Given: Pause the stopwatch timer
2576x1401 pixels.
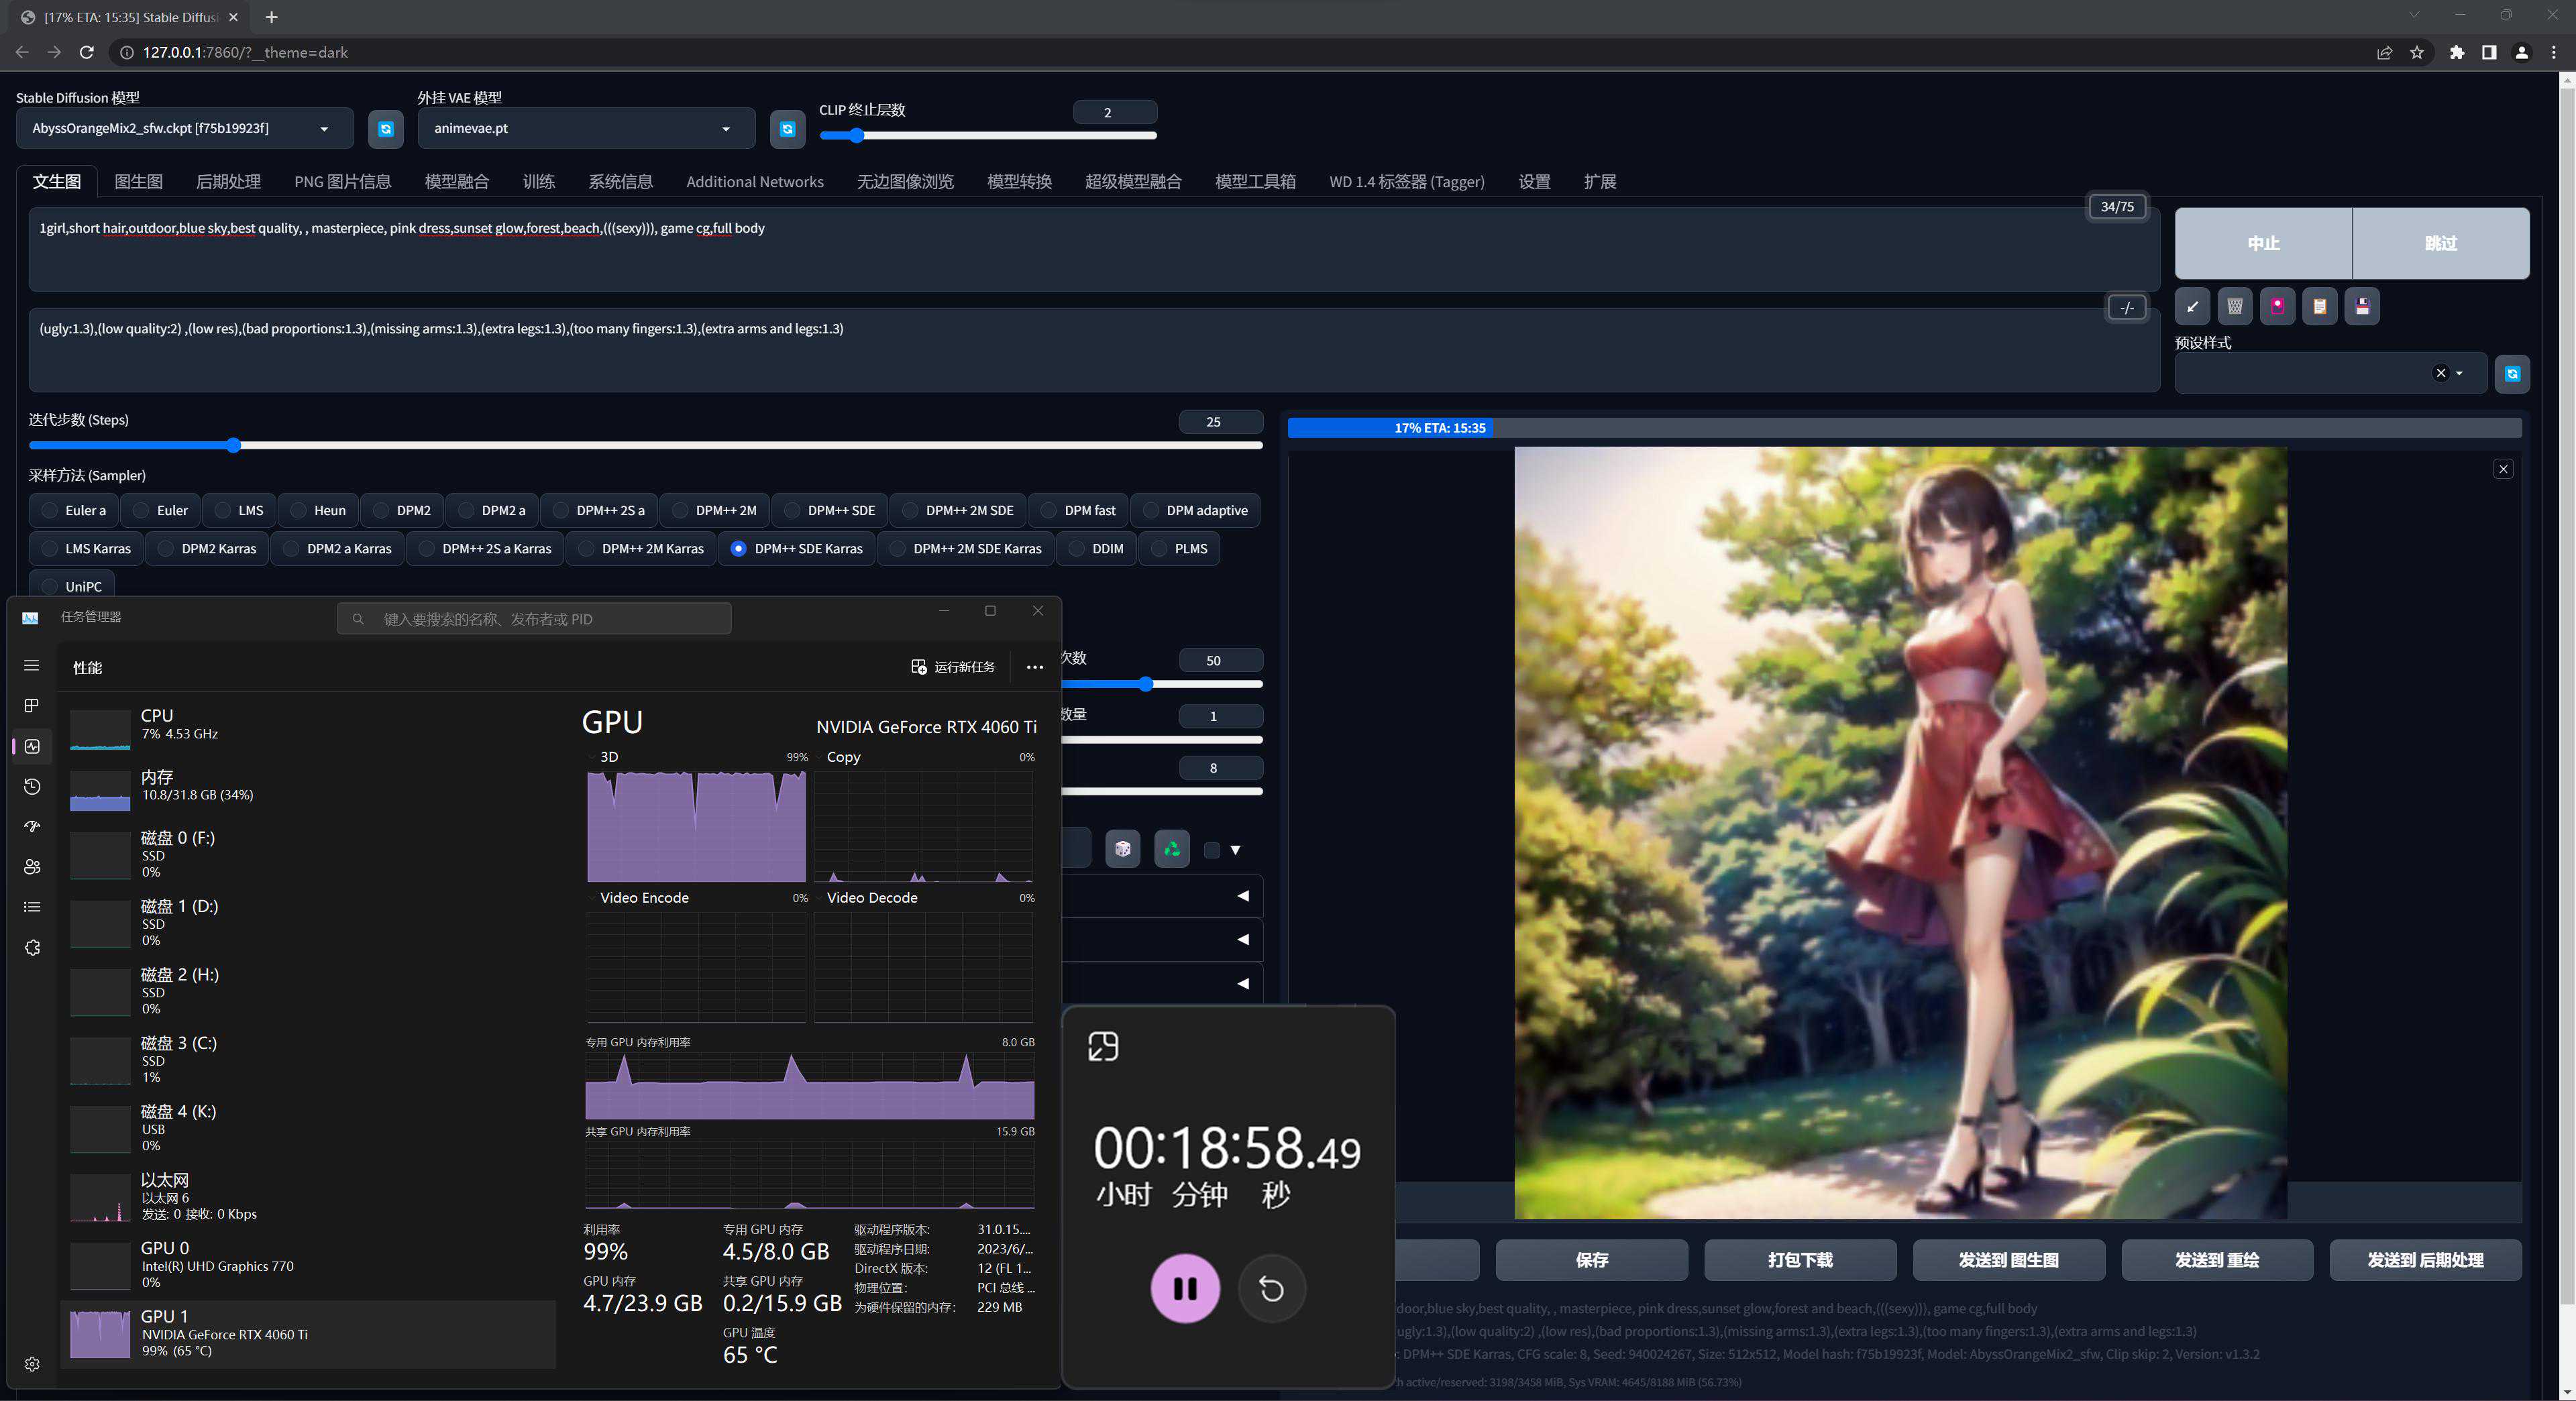Looking at the screenshot, I should pos(1185,1288).
